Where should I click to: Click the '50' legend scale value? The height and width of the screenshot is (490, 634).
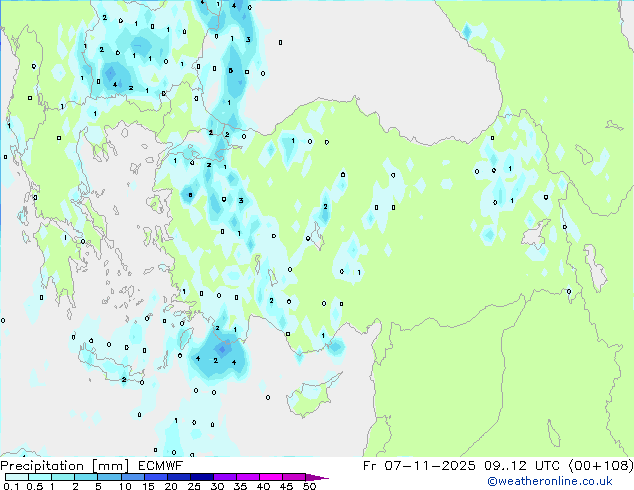pyautogui.click(x=309, y=486)
